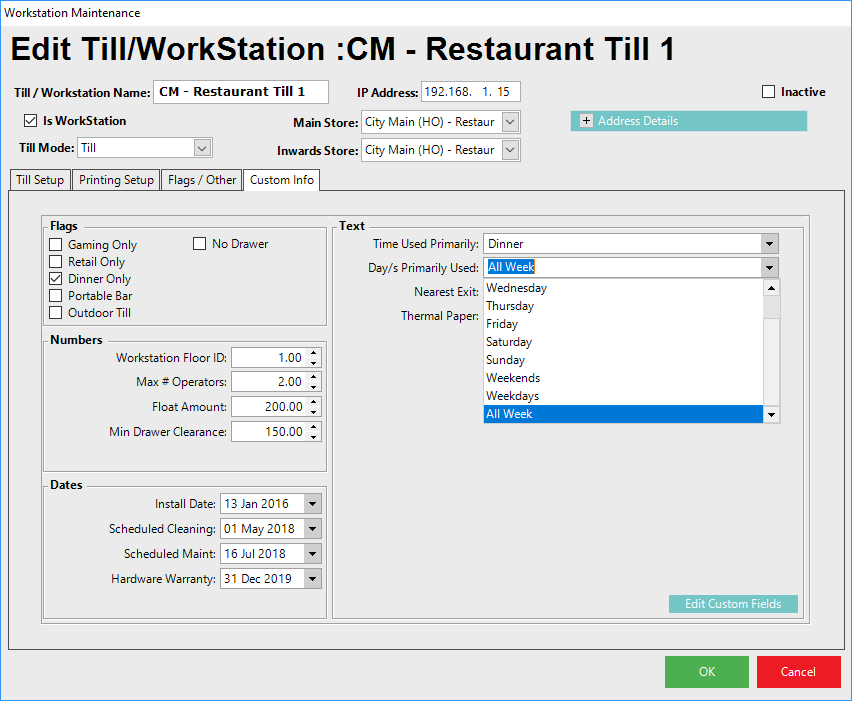Expand the Address Details plus icon
Screen dimensions: 852x701
(587, 121)
